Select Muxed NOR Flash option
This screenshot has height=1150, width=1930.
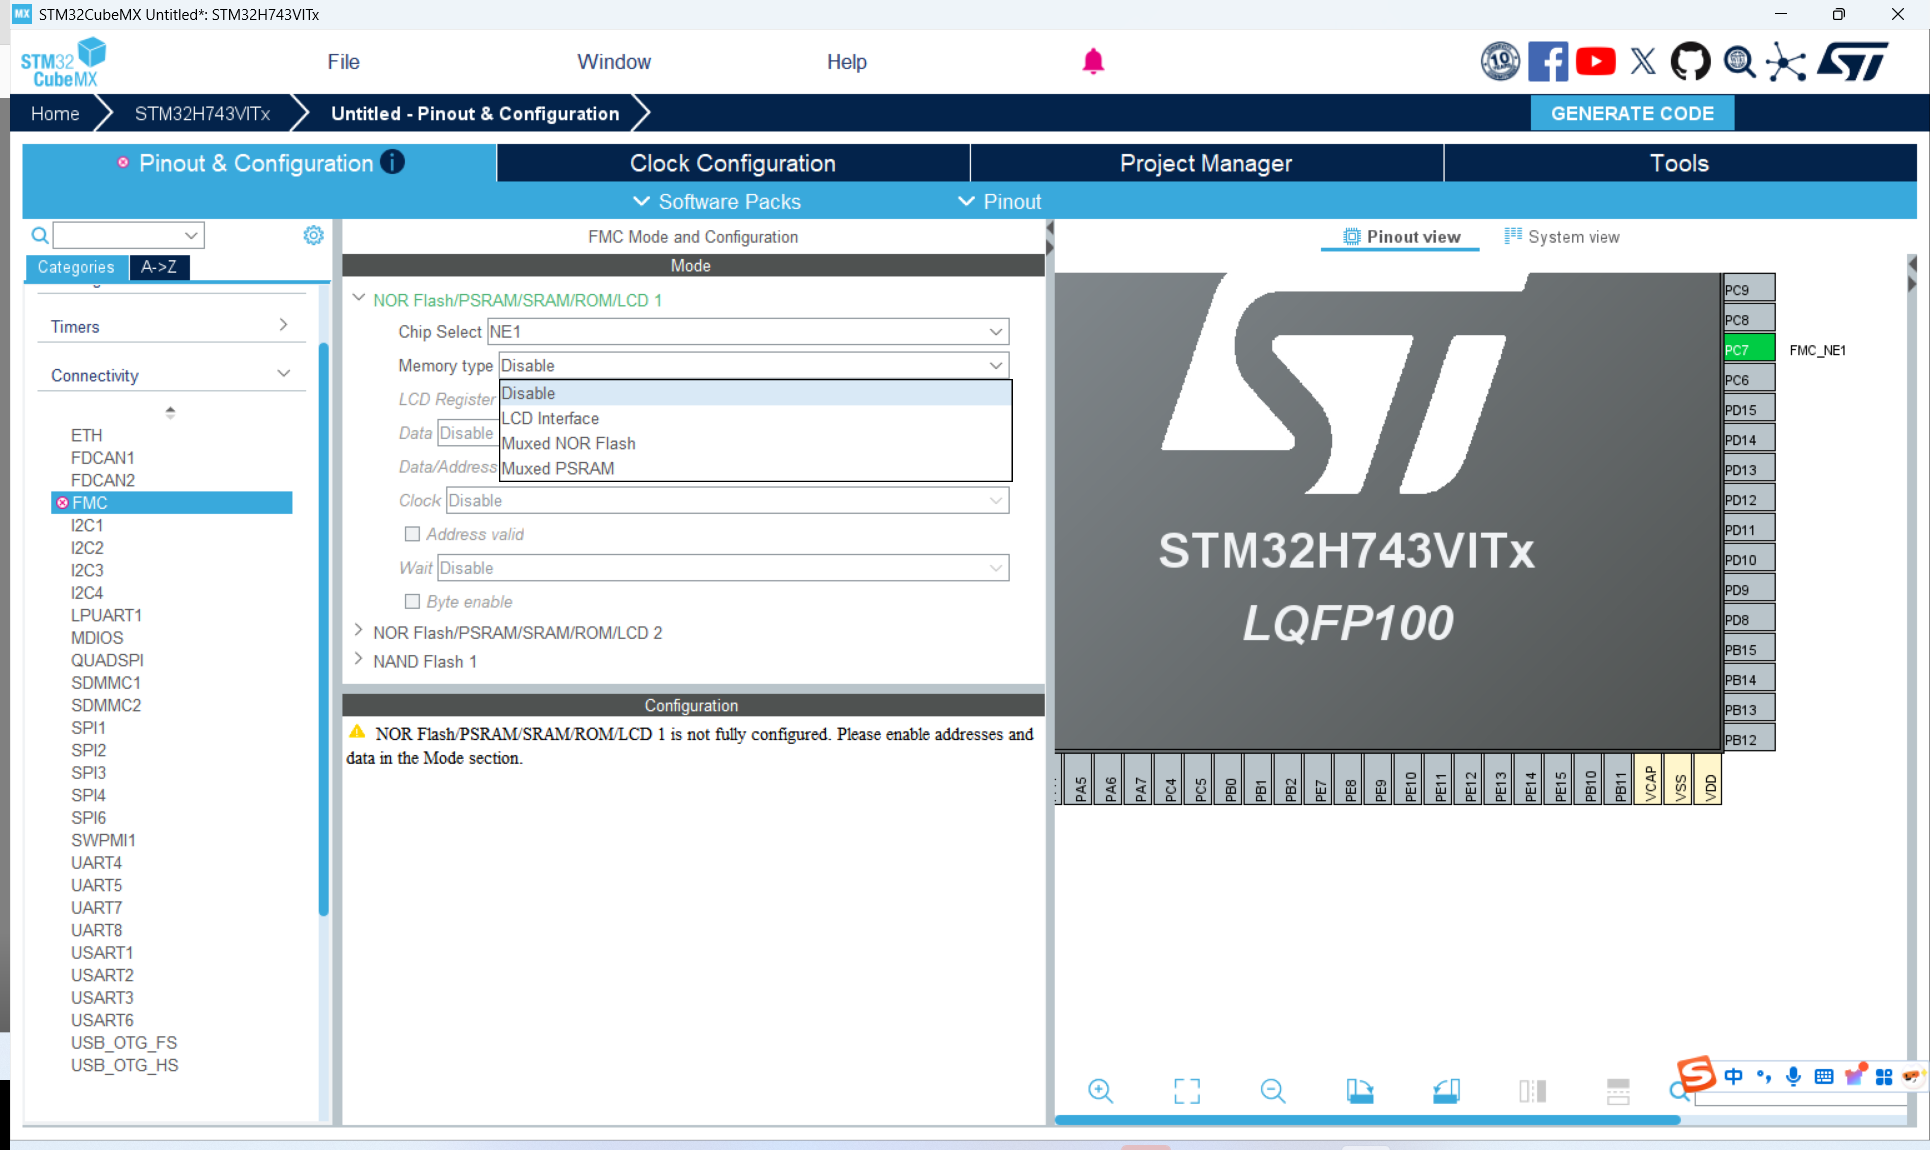coord(568,443)
